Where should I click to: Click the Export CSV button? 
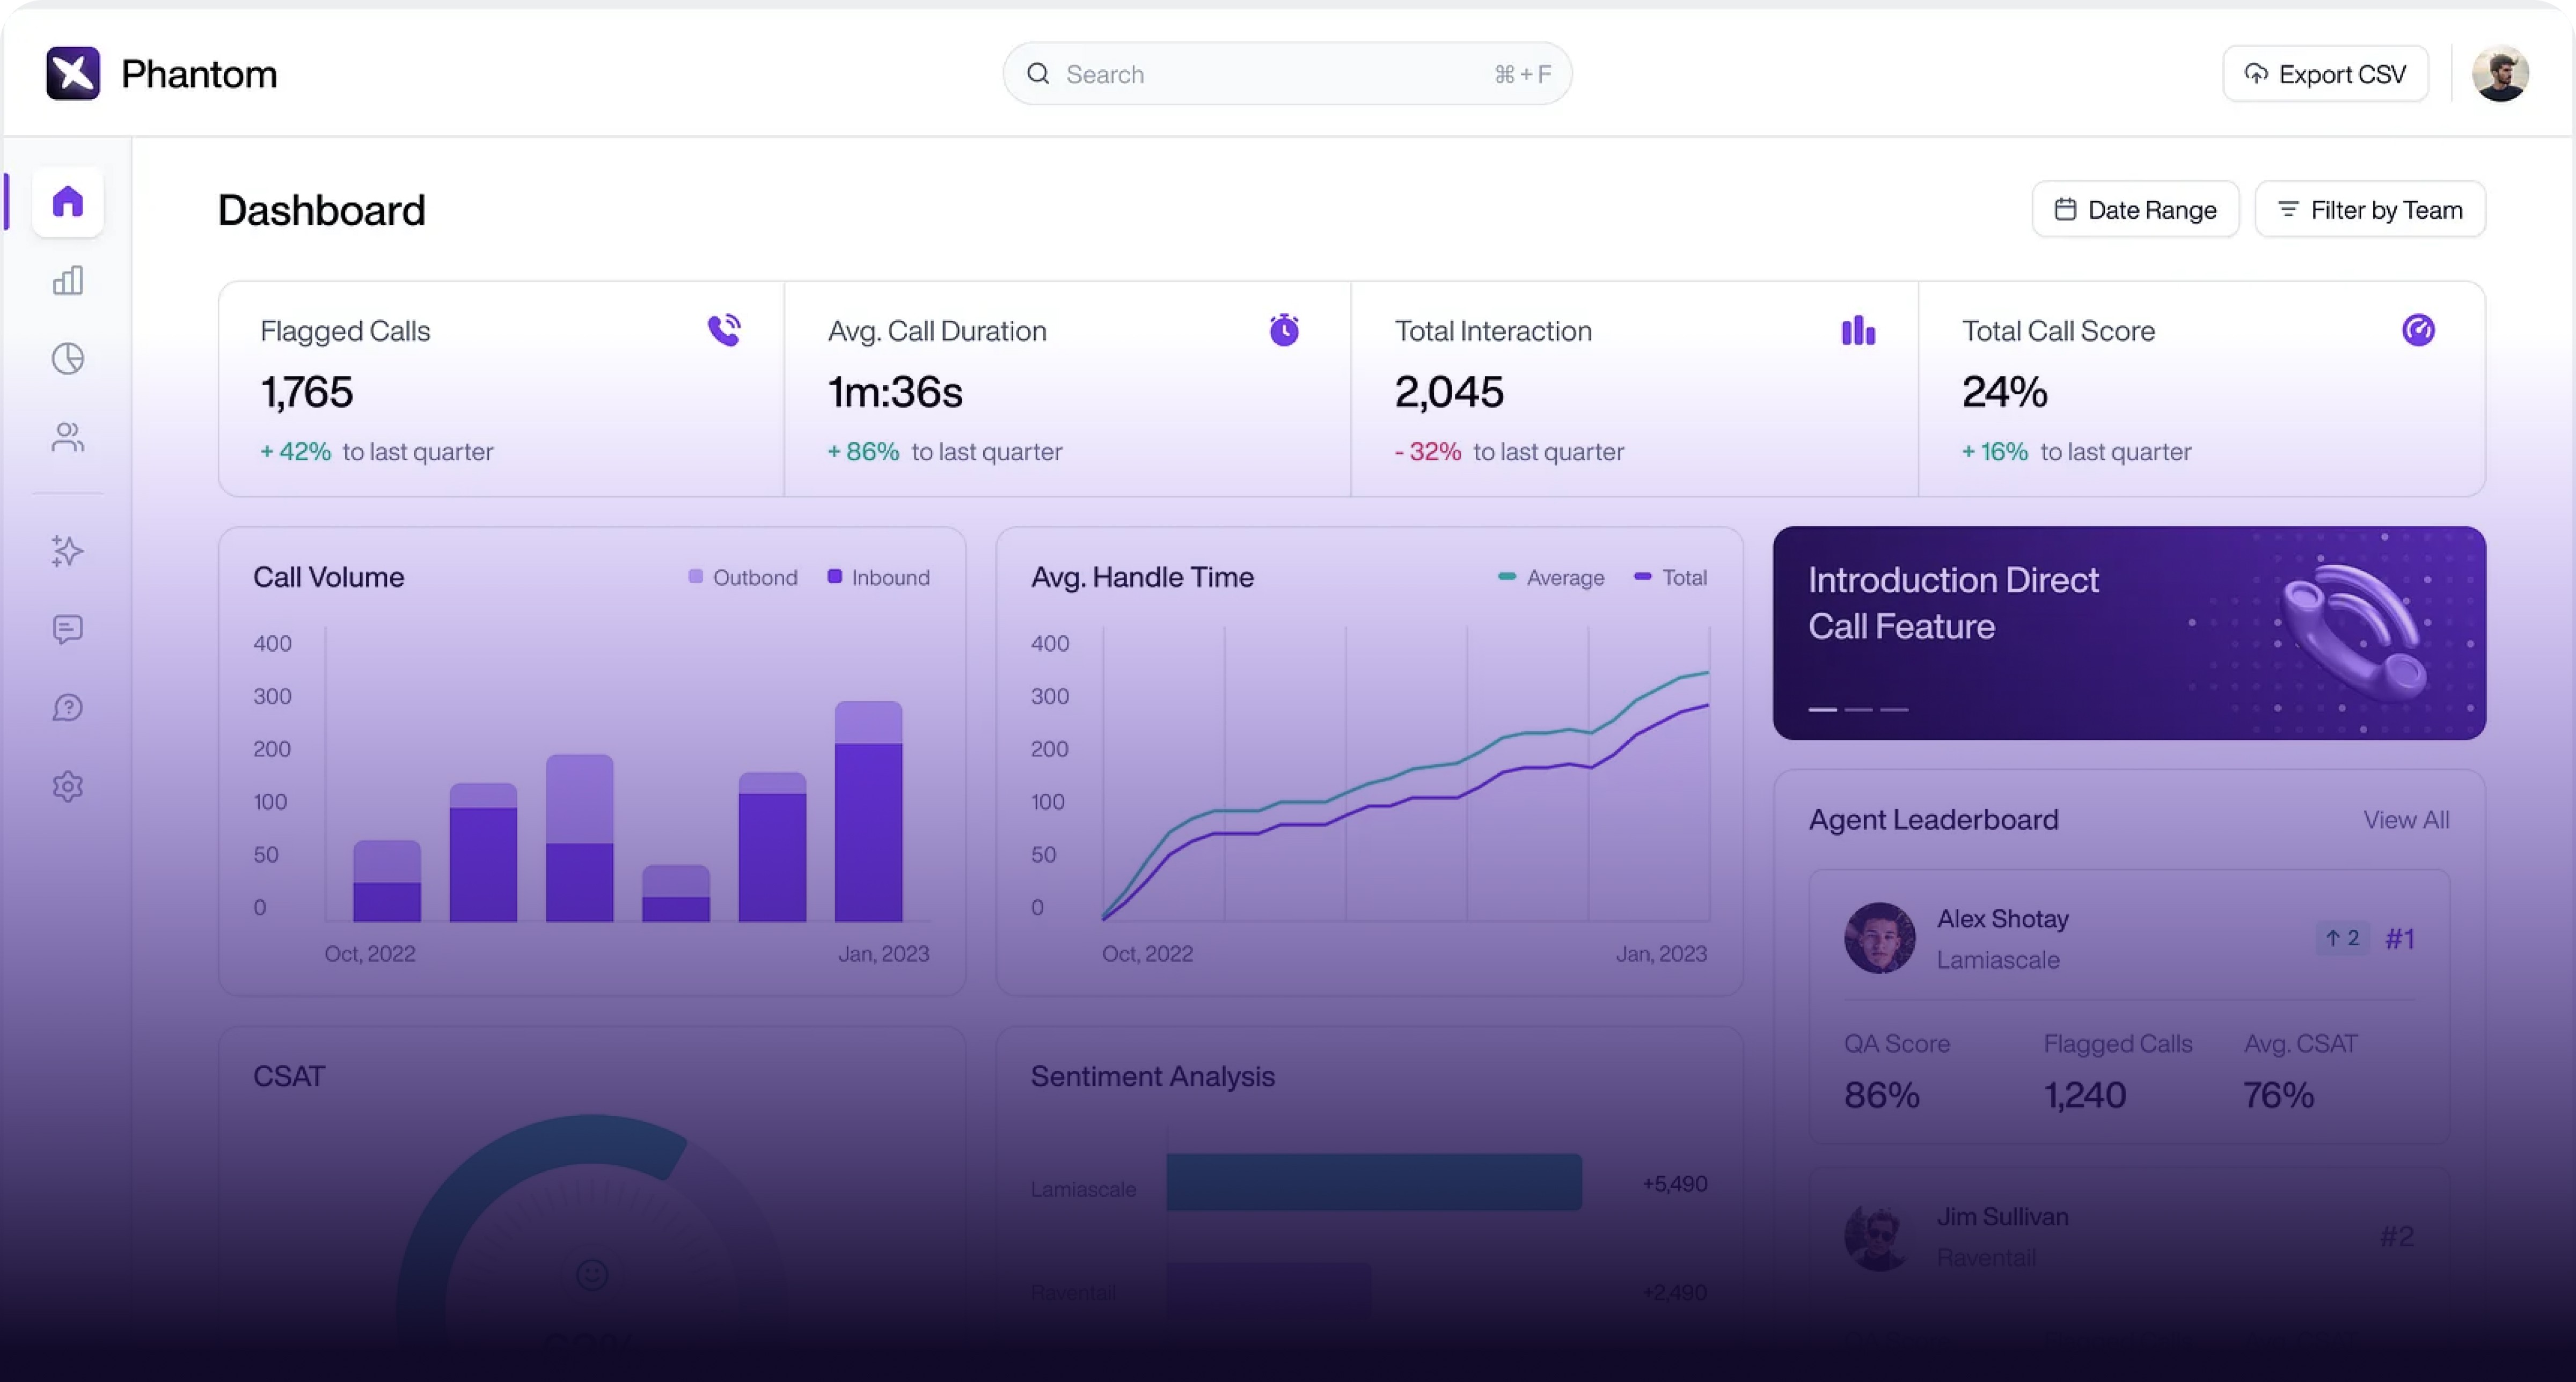coord(2325,74)
